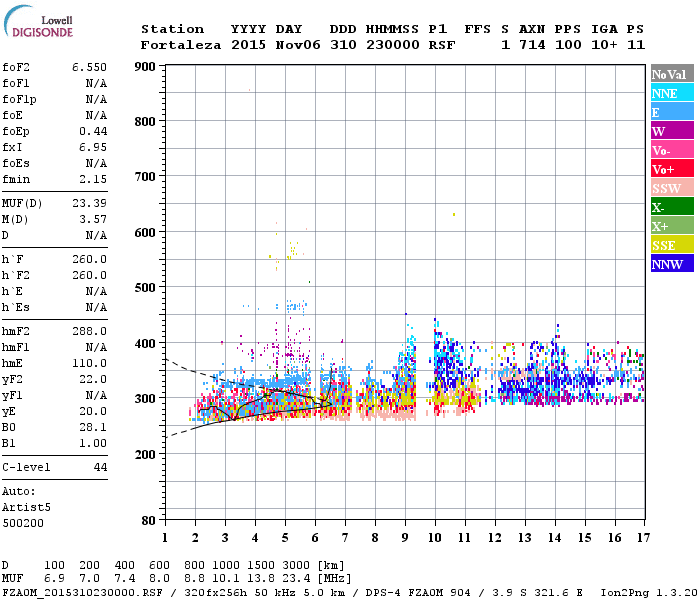The image size is (700, 600).
Task: Select the Vo- pink legend swatch
Action: point(672,150)
